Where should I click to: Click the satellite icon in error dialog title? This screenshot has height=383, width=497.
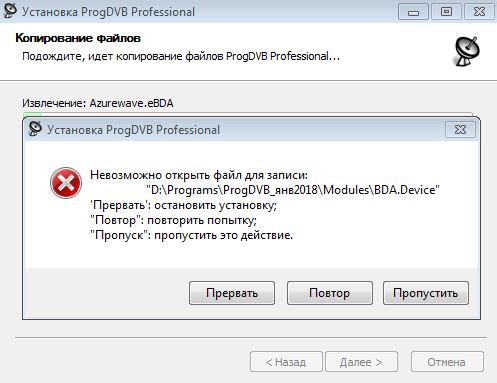(35, 129)
